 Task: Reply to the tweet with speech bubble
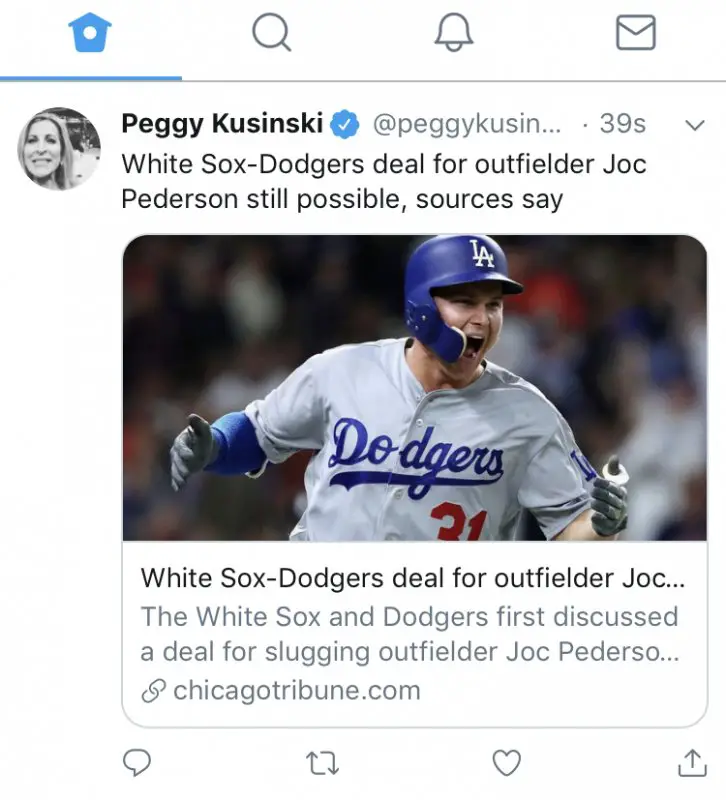[137, 764]
